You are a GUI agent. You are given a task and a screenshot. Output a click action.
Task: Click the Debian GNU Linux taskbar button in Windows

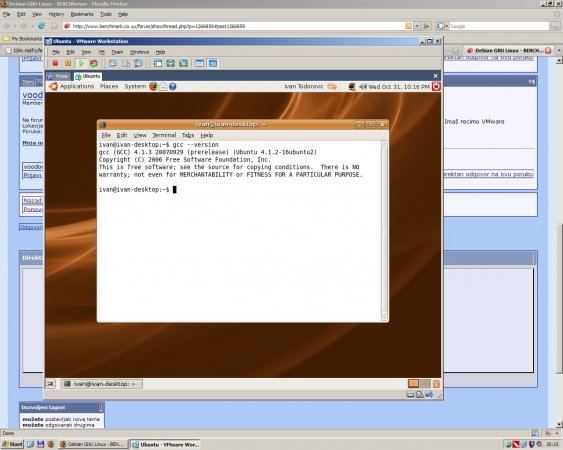click(x=92, y=444)
